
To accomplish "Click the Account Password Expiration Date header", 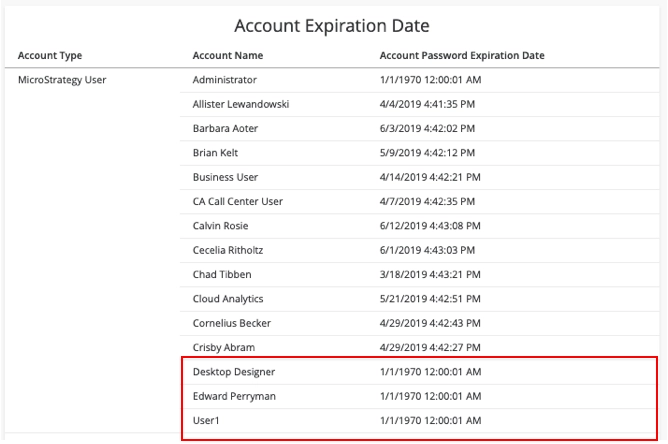I will (462, 55).
